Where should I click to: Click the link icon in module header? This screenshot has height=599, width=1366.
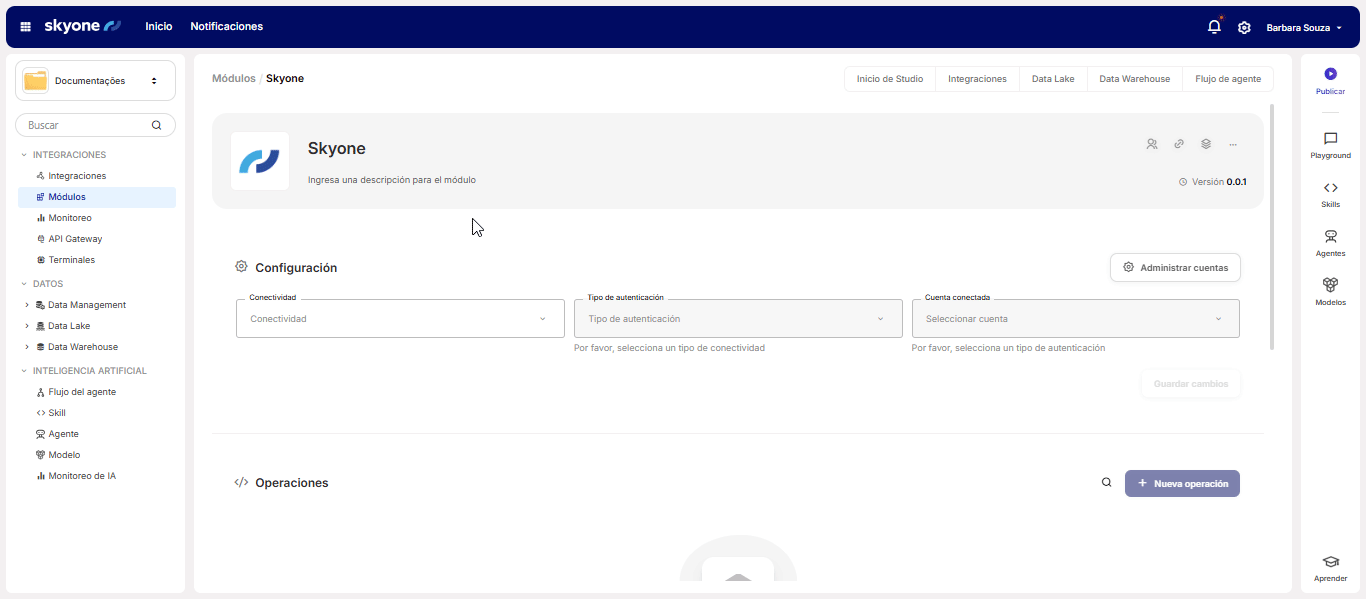[x=1179, y=144]
